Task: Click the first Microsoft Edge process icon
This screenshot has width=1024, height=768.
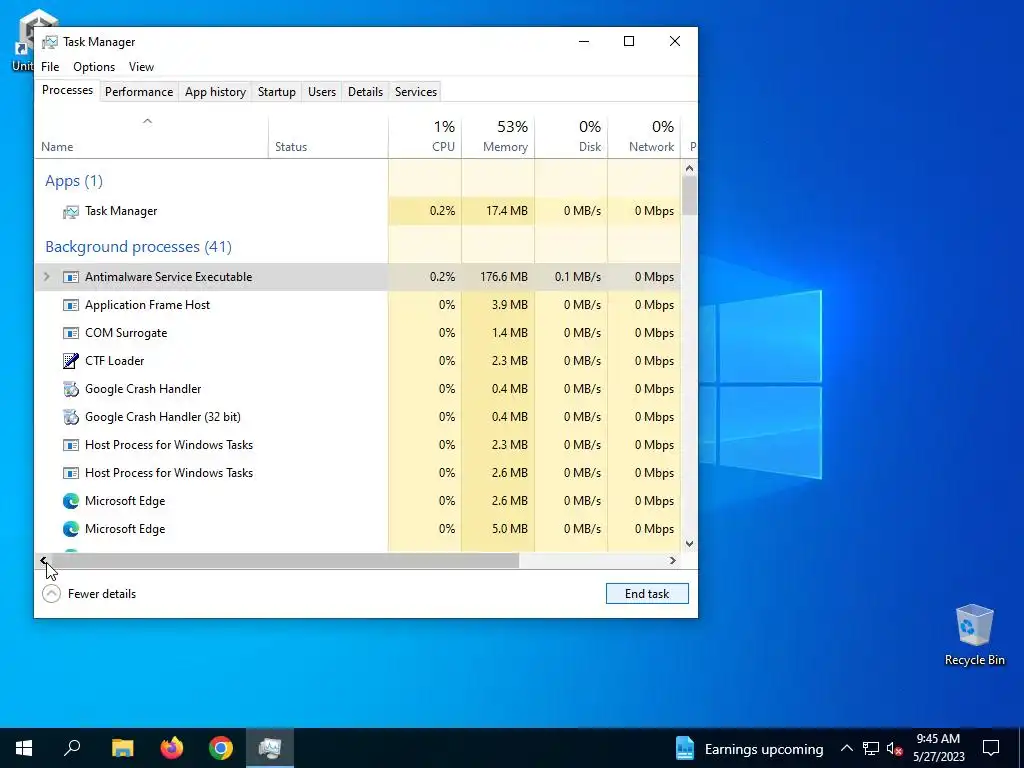Action: tap(71, 502)
